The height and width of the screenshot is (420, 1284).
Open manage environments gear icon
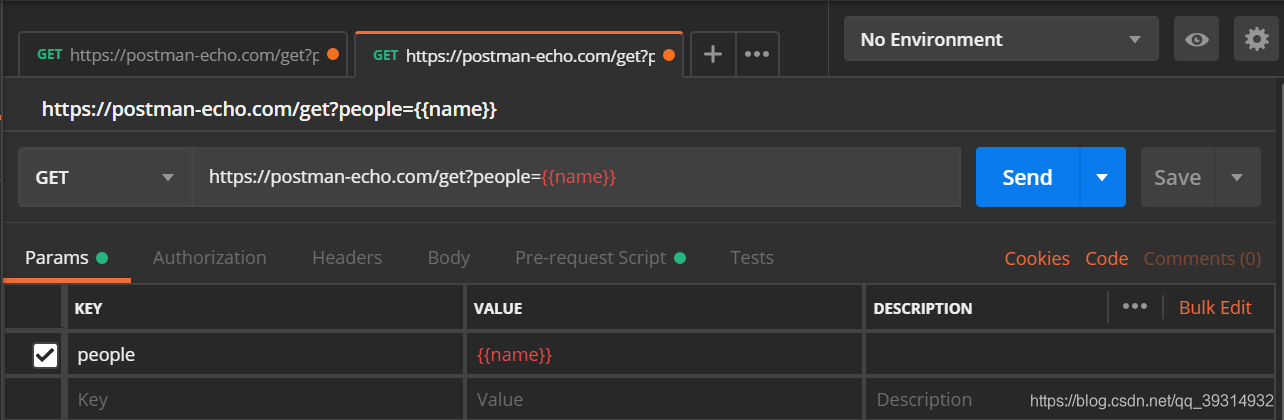coord(1256,39)
